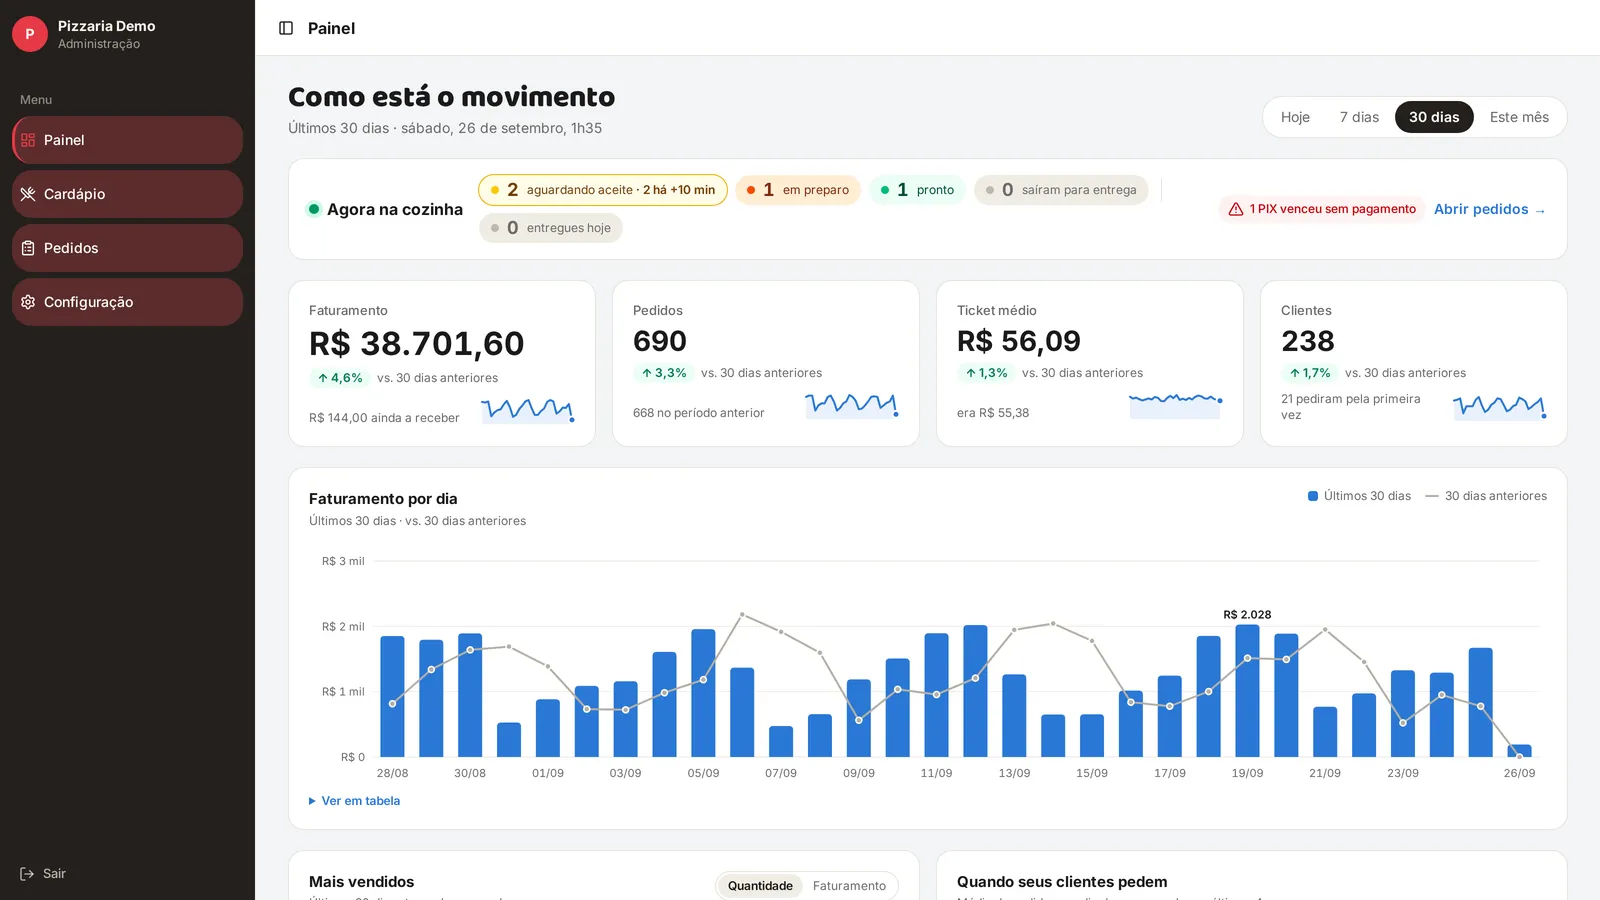Viewport: 1600px width, 900px height.
Task: Click the 26/09 axis date label
Action: tap(1519, 773)
